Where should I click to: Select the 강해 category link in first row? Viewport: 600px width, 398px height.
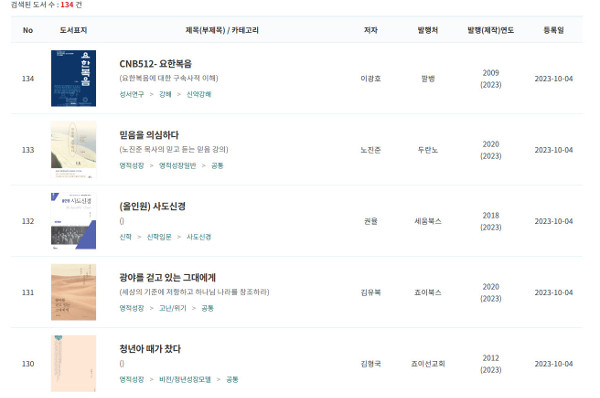click(165, 94)
